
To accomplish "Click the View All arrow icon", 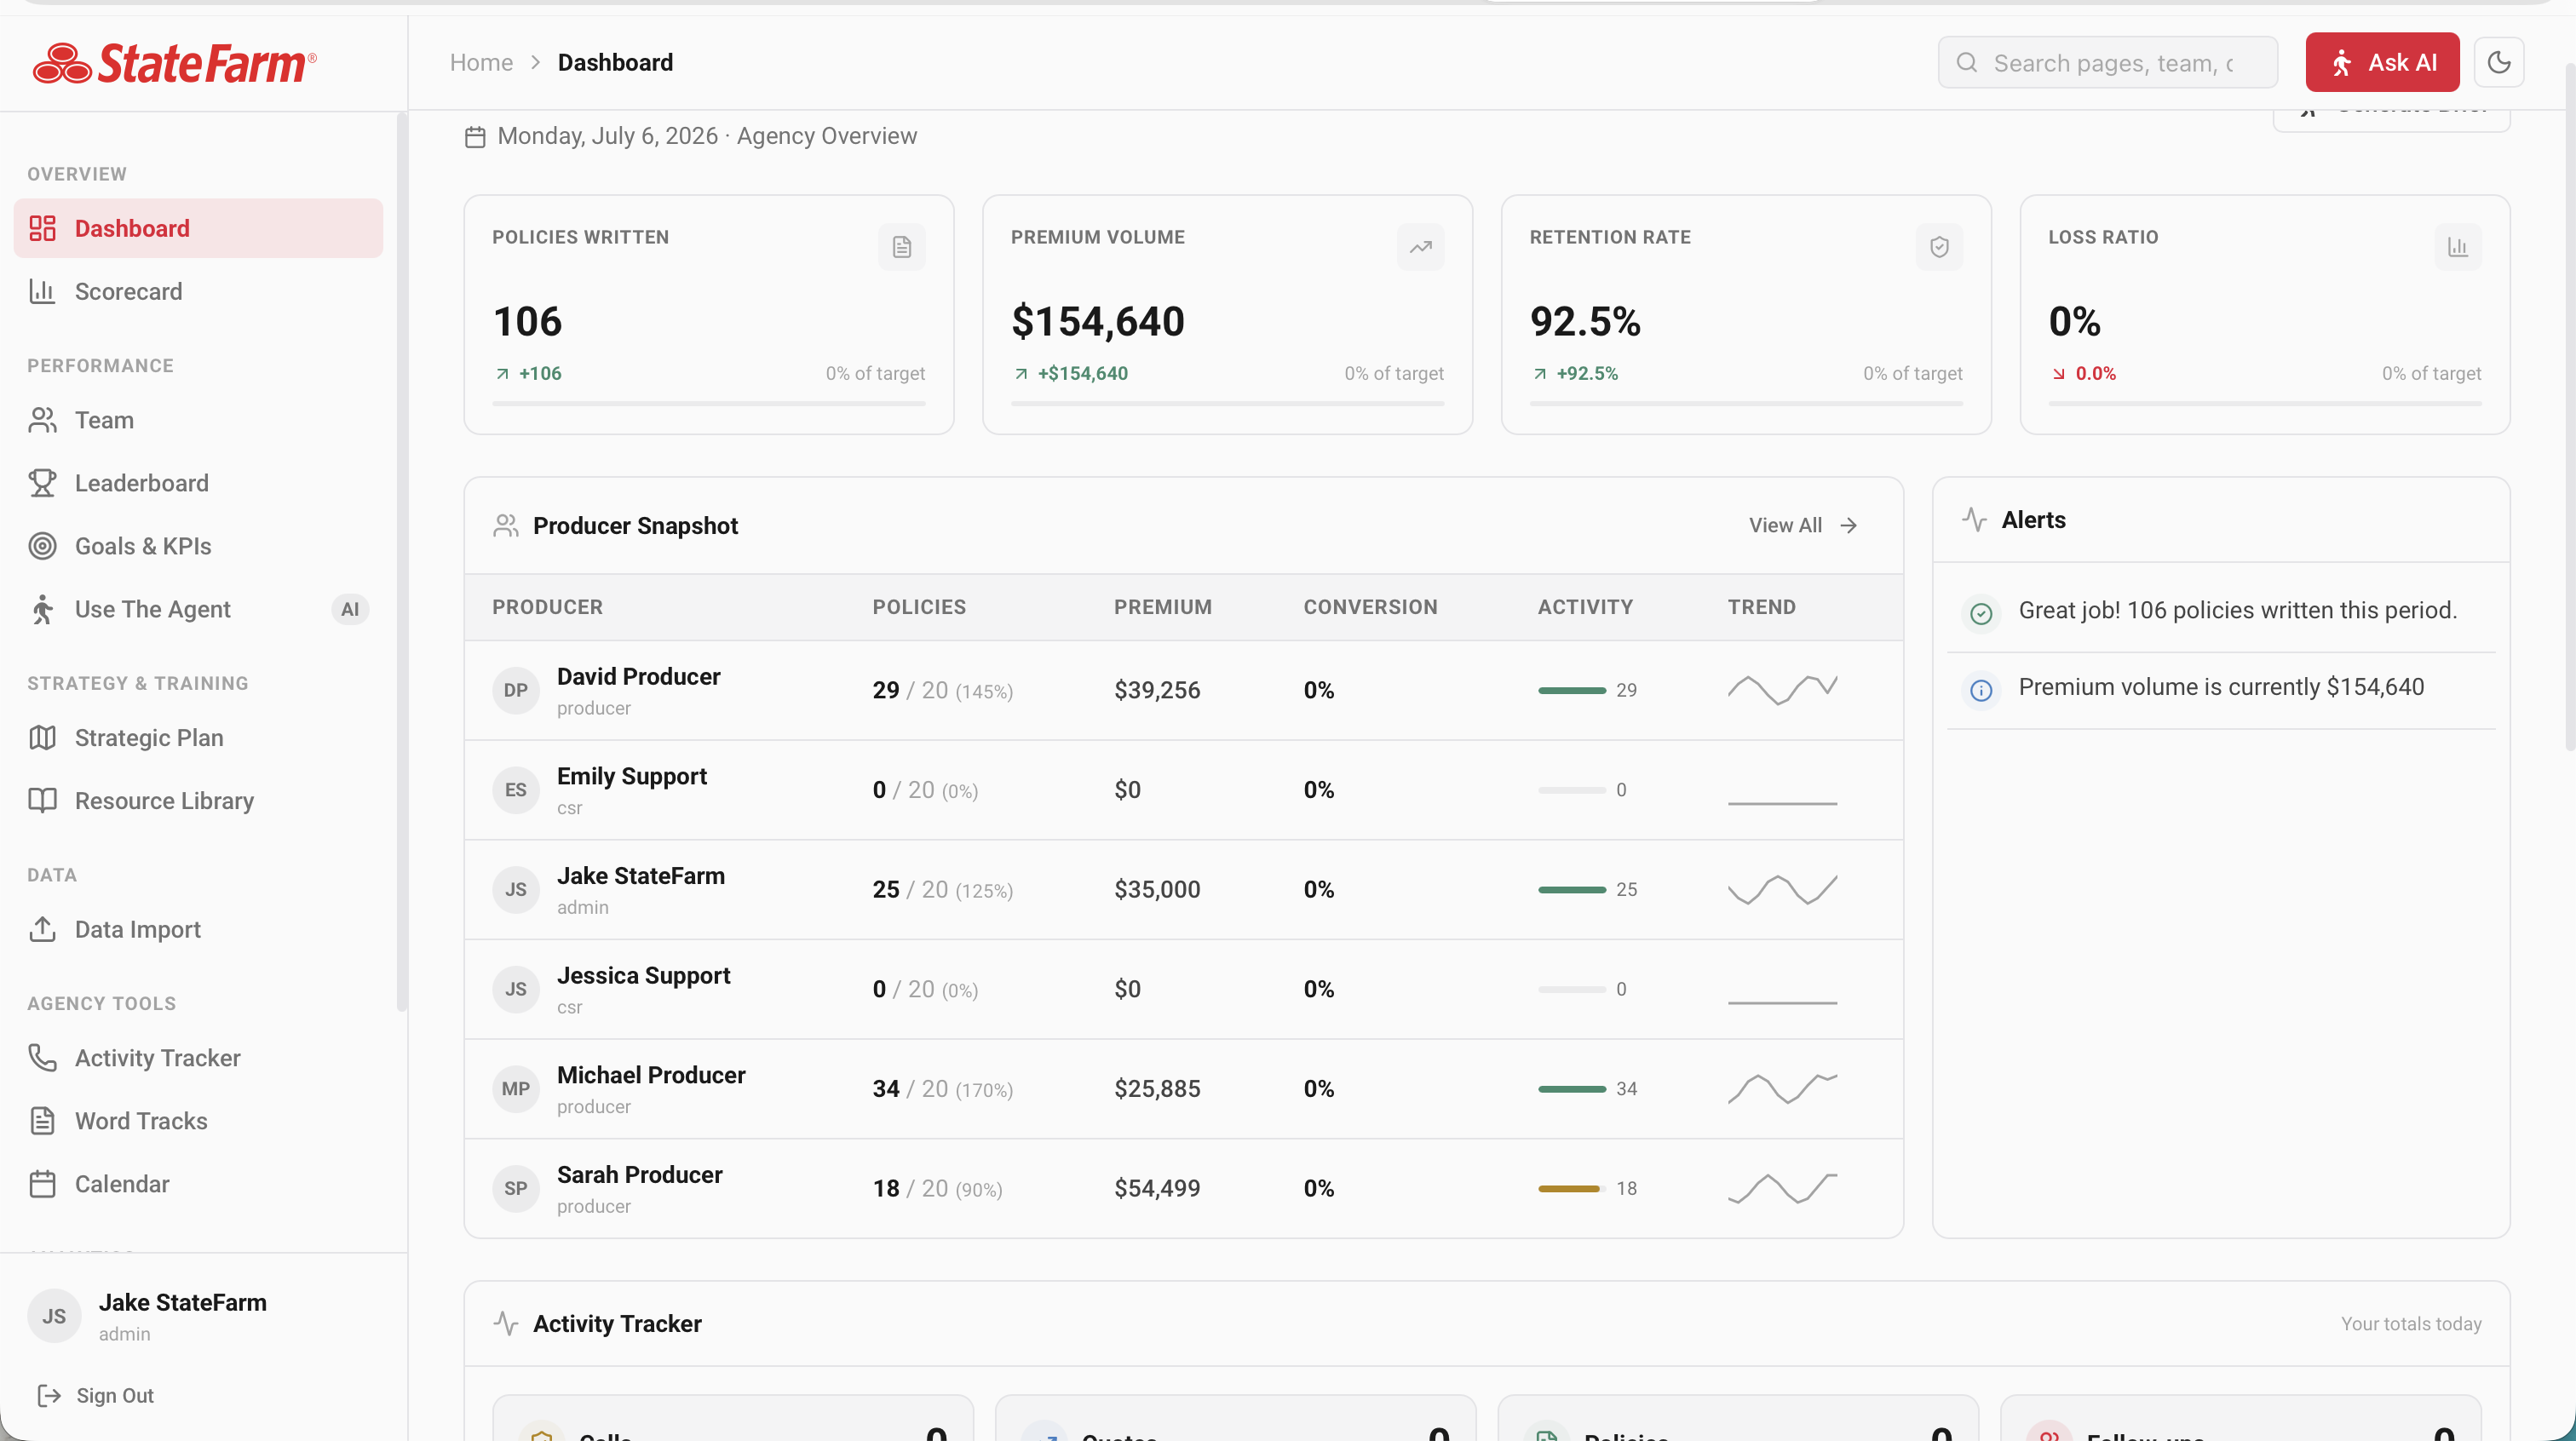I will [x=1848, y=525].
